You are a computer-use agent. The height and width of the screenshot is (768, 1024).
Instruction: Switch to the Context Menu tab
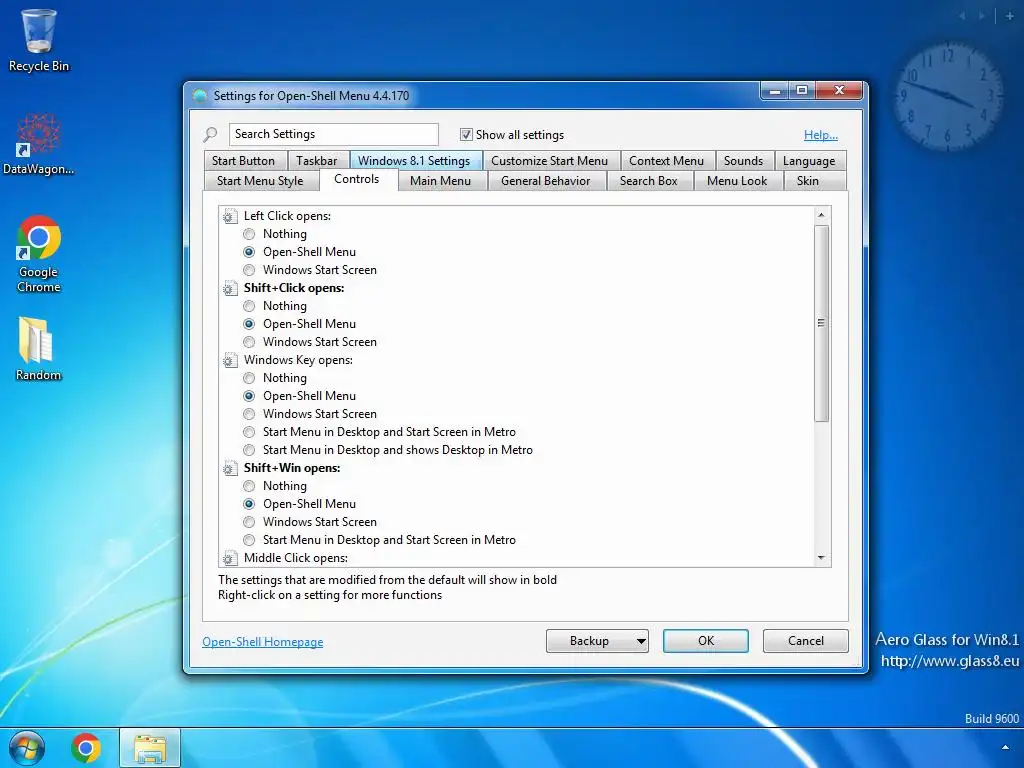click(667, 161)
